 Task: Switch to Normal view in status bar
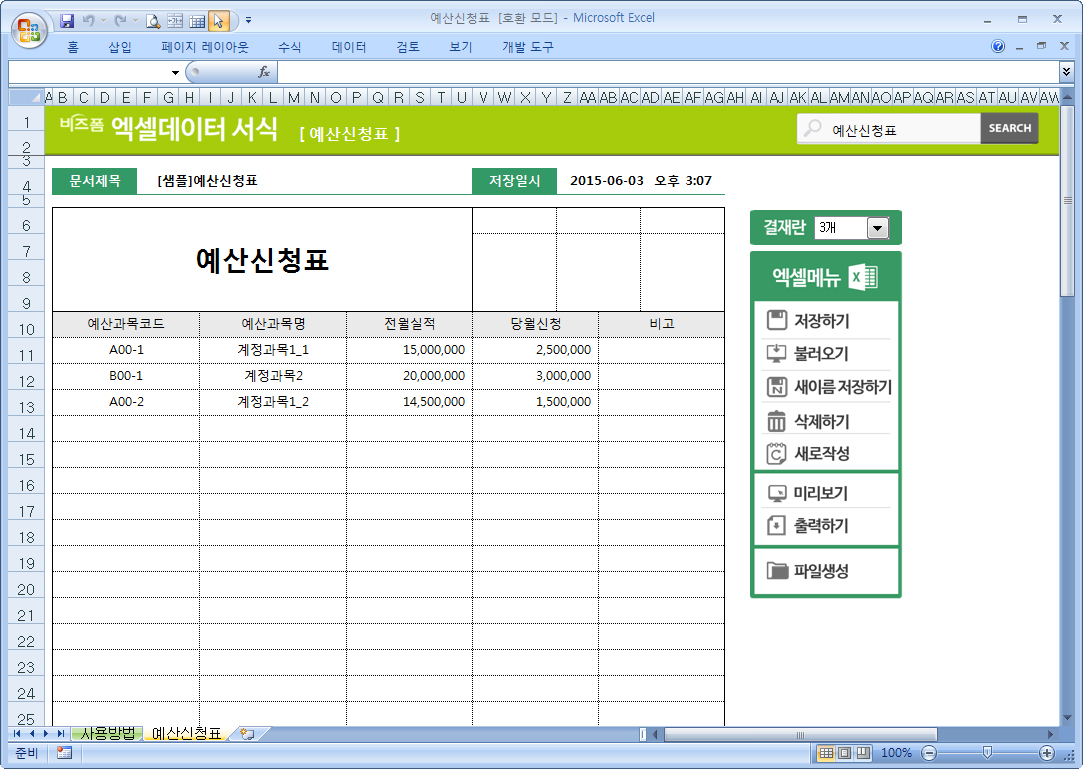click(826, 753)
